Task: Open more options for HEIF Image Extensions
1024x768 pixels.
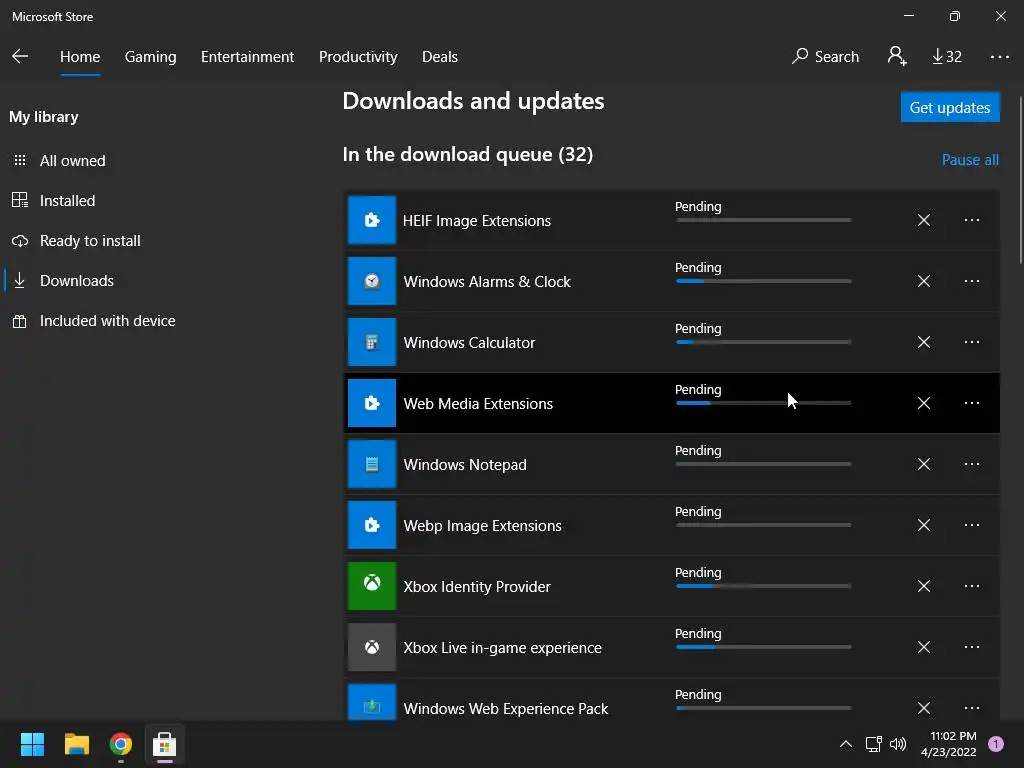Action: pos(972,220)
